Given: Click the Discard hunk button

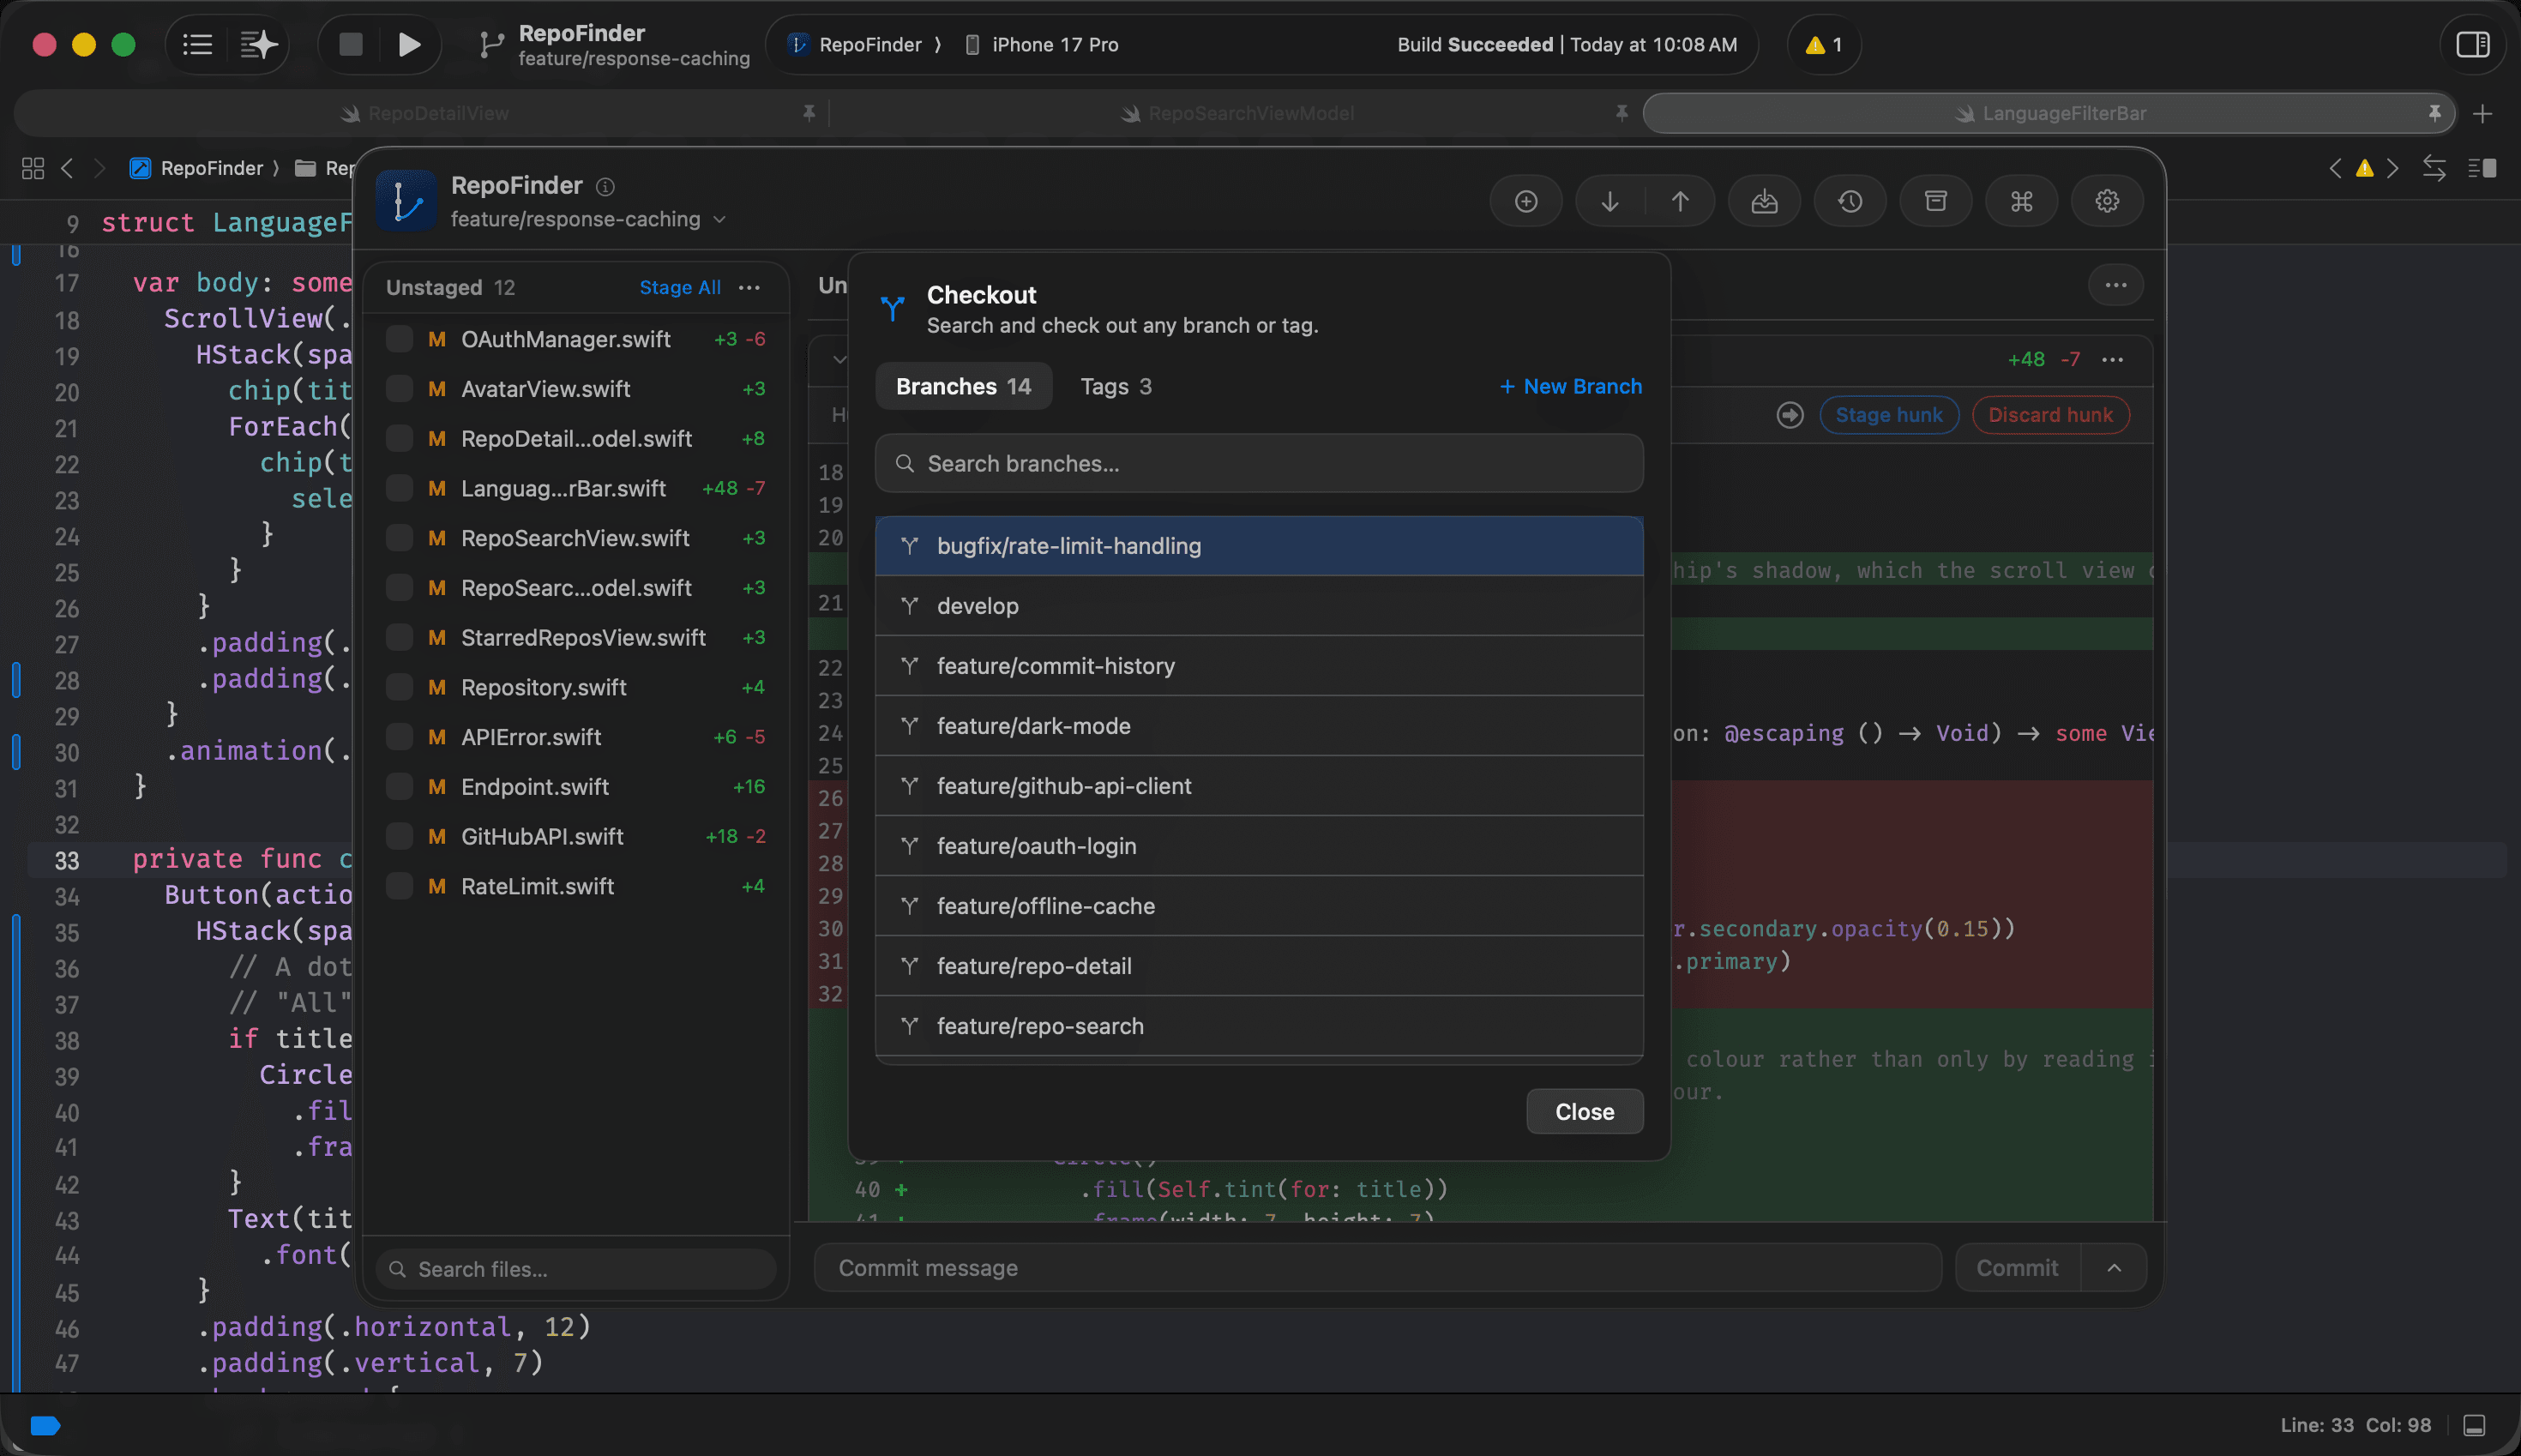Looking at the screenshot, I should tap(2050, 415).
